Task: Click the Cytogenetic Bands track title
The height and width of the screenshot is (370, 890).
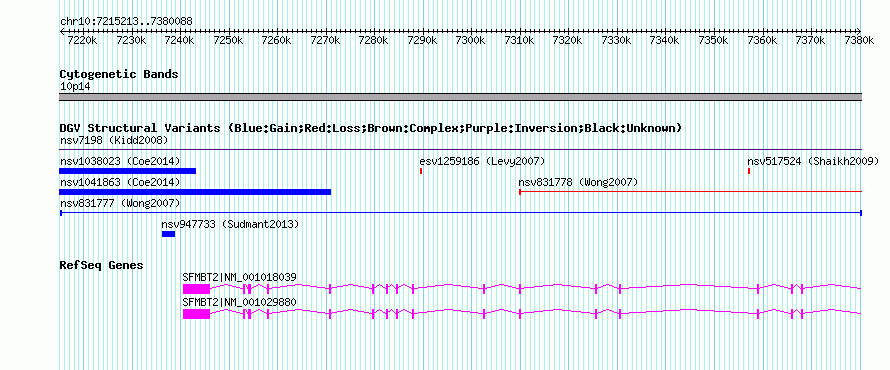Action: tap(119, 74)
